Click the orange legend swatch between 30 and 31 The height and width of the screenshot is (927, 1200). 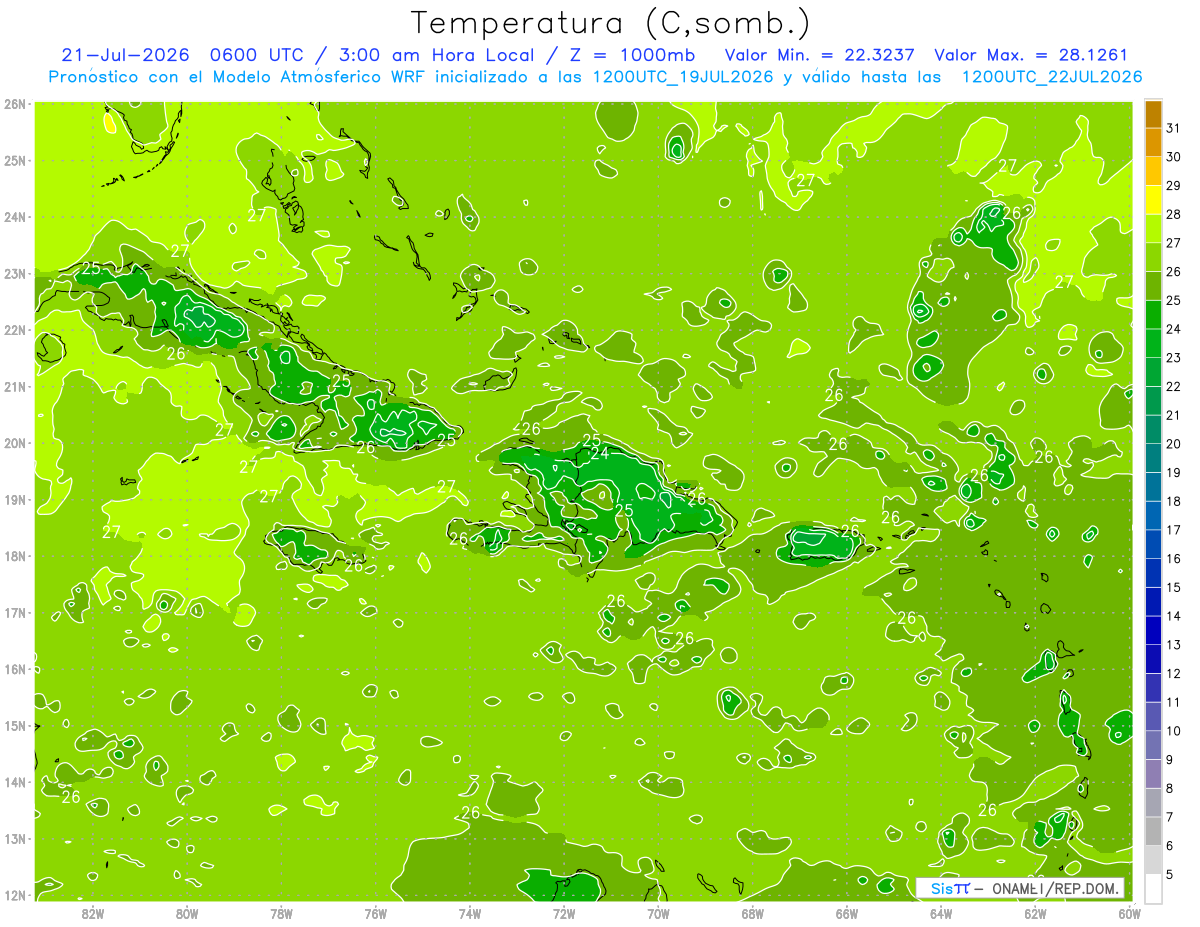[x=1153, y=143]
